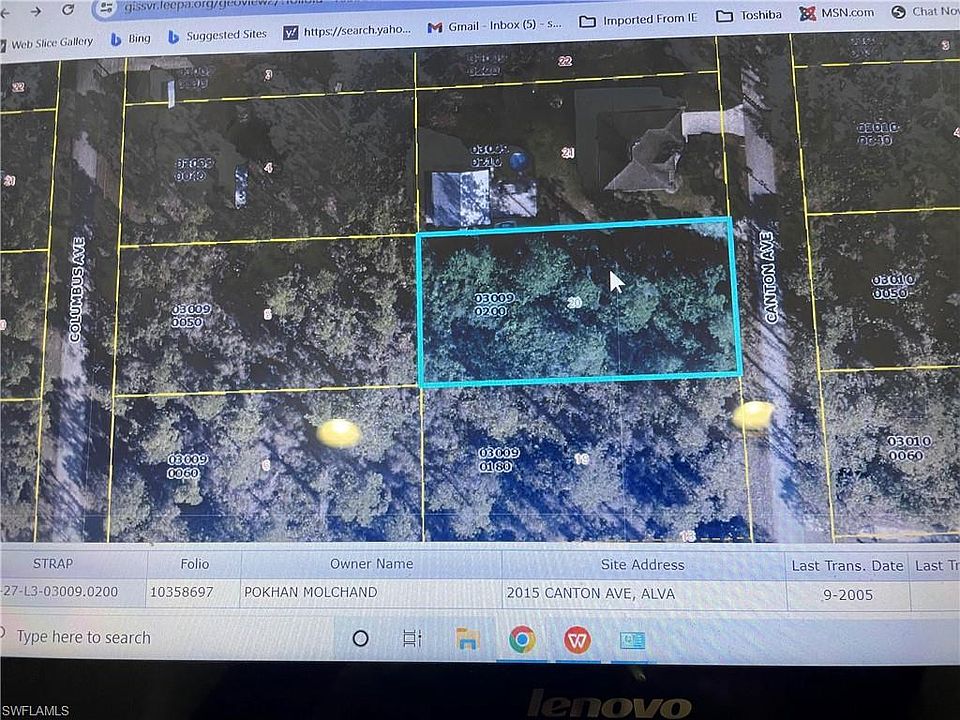The width and height of the screenshot is (960, 720).
Task: Switch to Google Chrome in the taskbar
Action: point(521,638)
